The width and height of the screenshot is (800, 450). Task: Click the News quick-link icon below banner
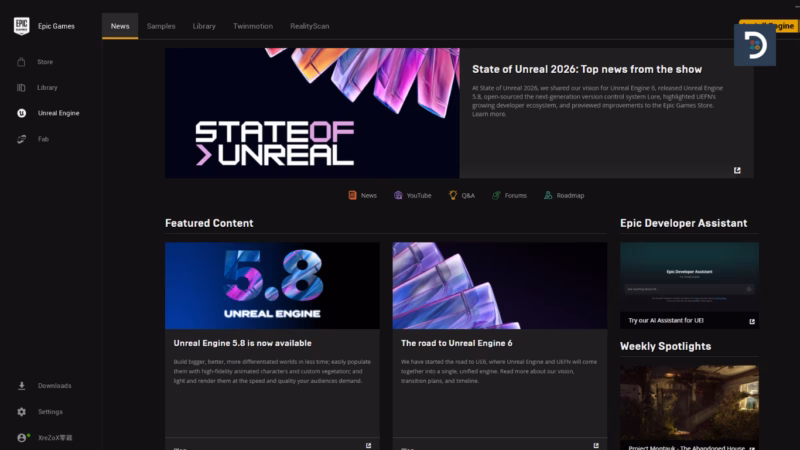click(352, 195)
